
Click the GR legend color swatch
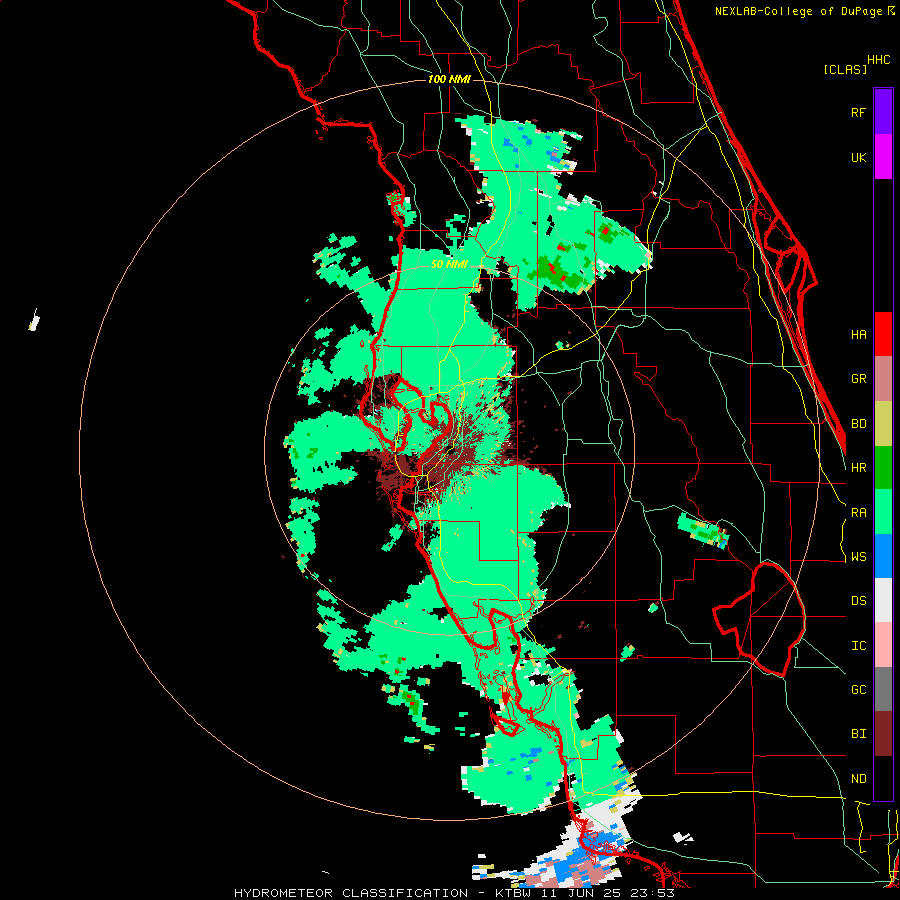click(883, 379)
